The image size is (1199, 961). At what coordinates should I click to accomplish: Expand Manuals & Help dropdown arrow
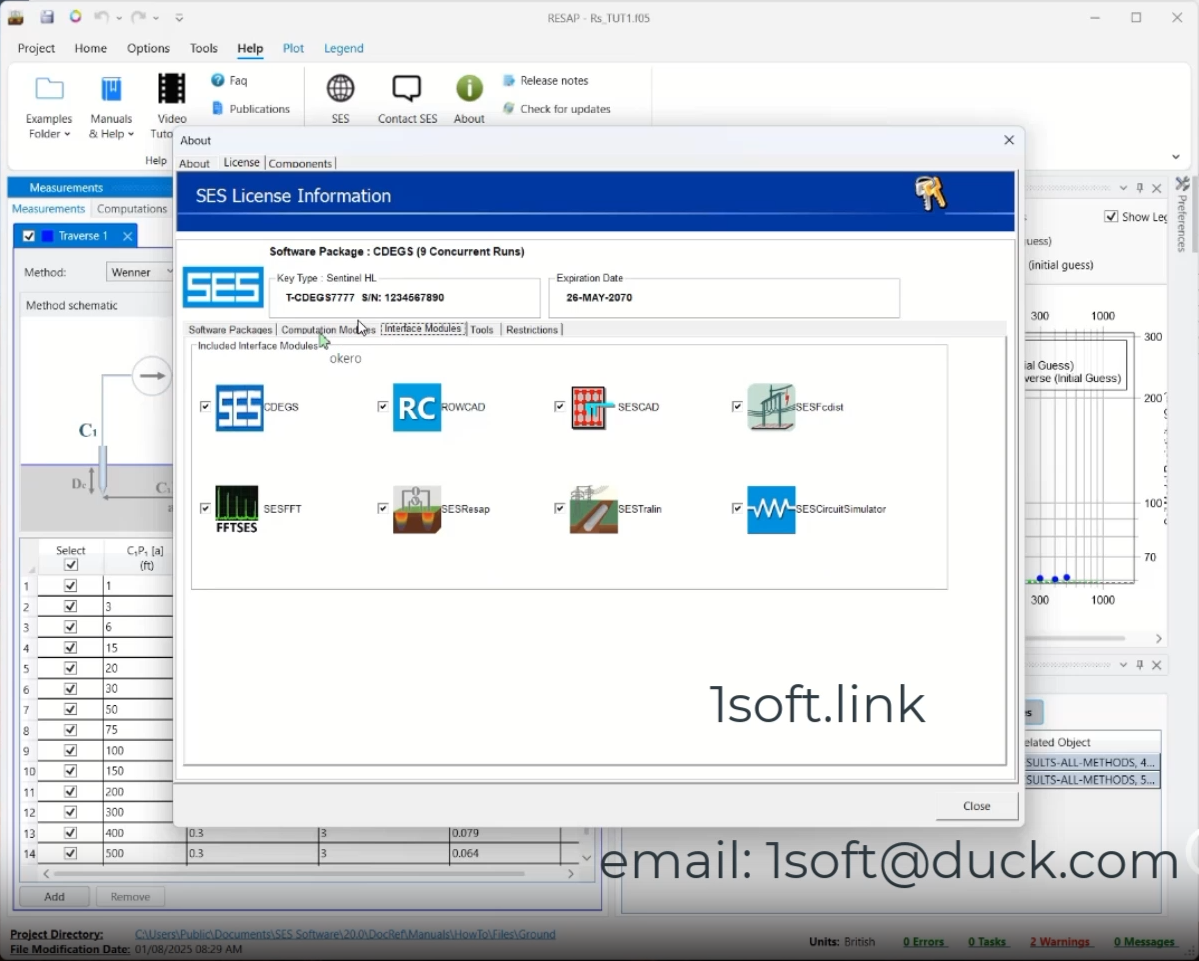(131, 135)
